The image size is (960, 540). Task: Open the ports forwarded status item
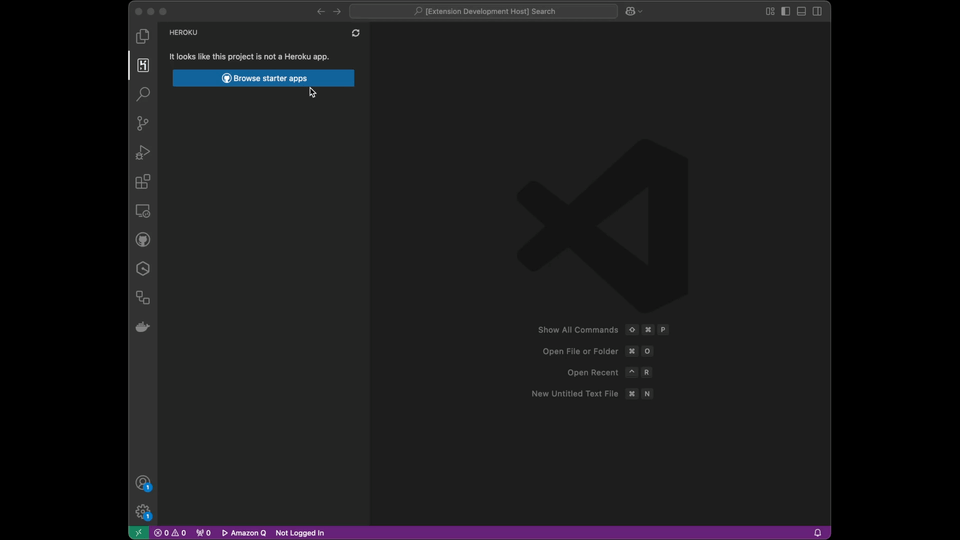(x=203, y=533)
